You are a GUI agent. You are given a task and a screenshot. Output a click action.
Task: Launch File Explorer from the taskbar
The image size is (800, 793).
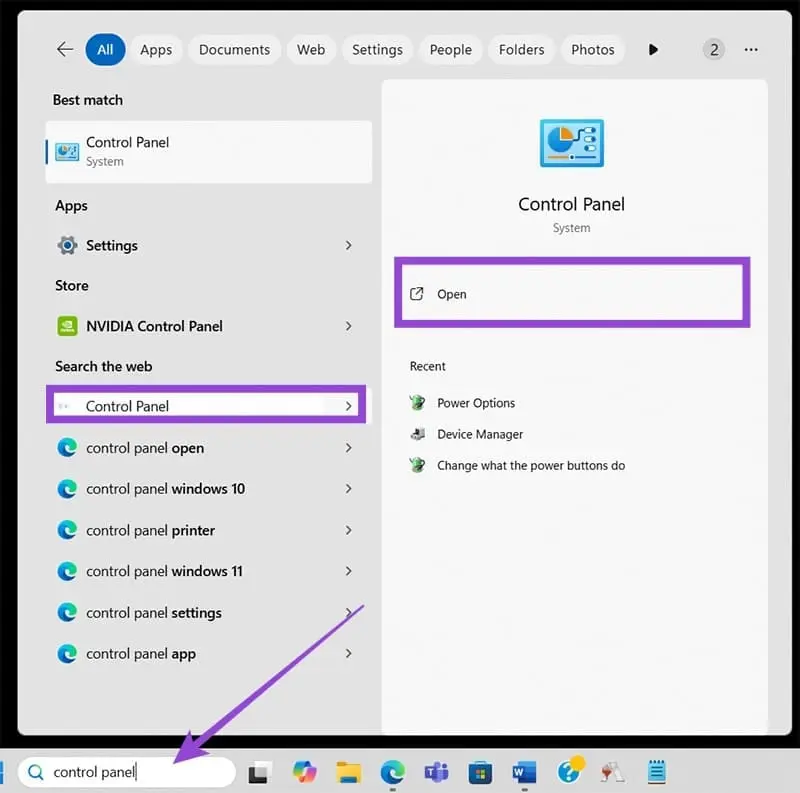(x=348, y=772)
